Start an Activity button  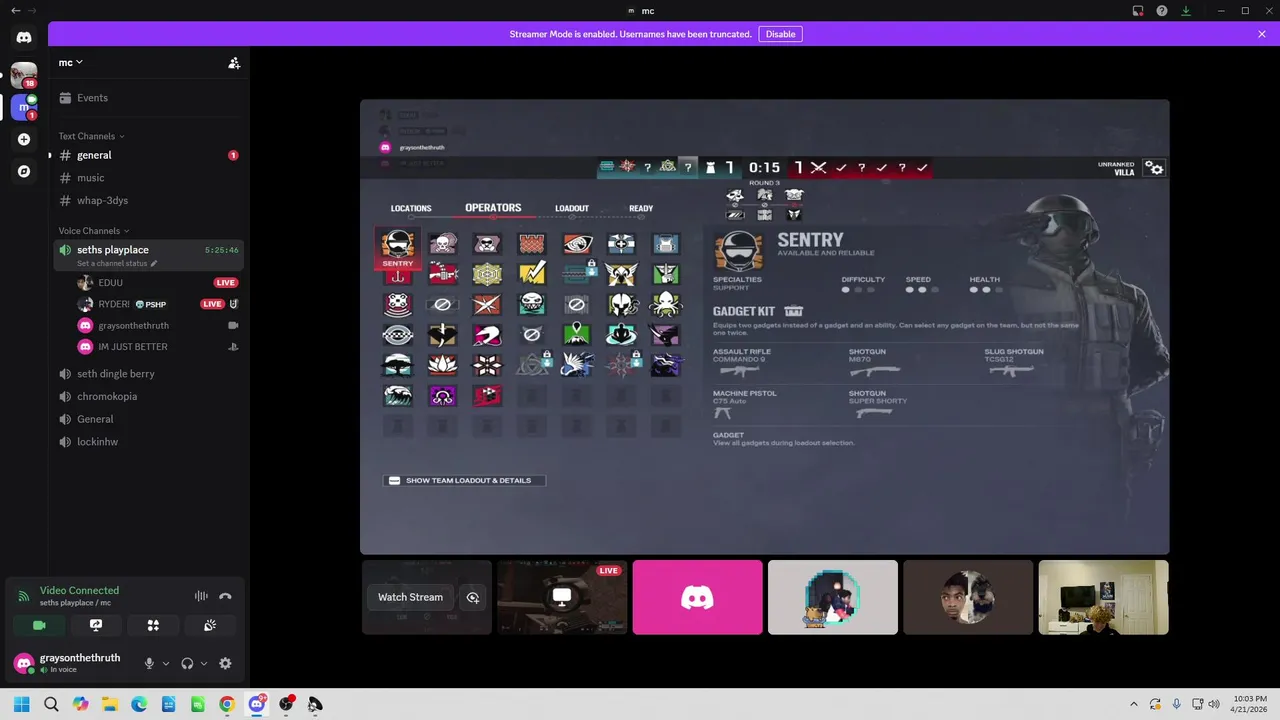(153, 625)
